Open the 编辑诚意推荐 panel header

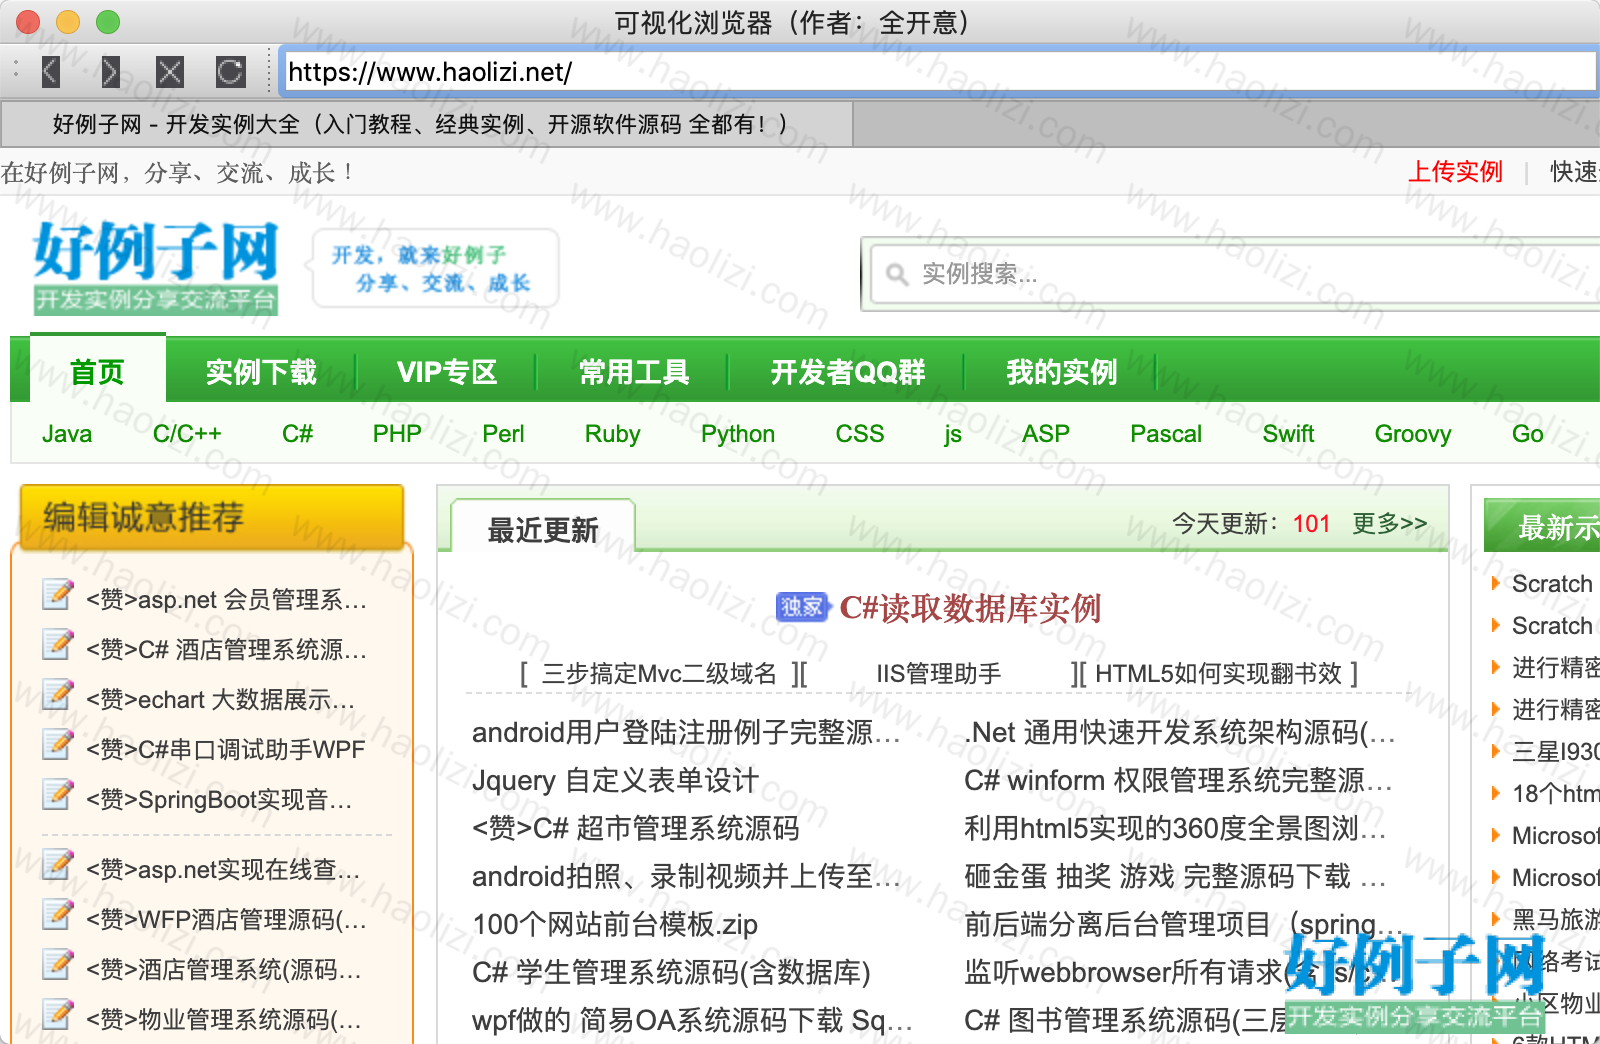[x=212, y=517]
